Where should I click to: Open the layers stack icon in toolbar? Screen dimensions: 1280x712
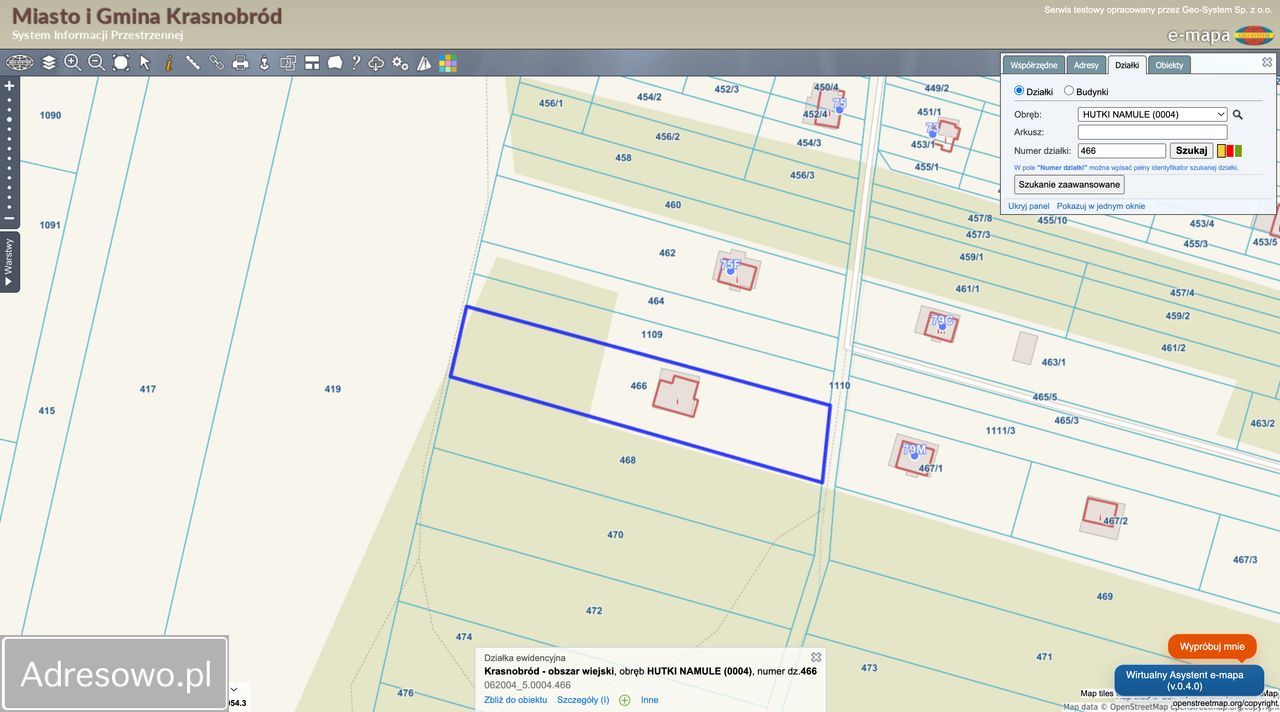(49, 63)
